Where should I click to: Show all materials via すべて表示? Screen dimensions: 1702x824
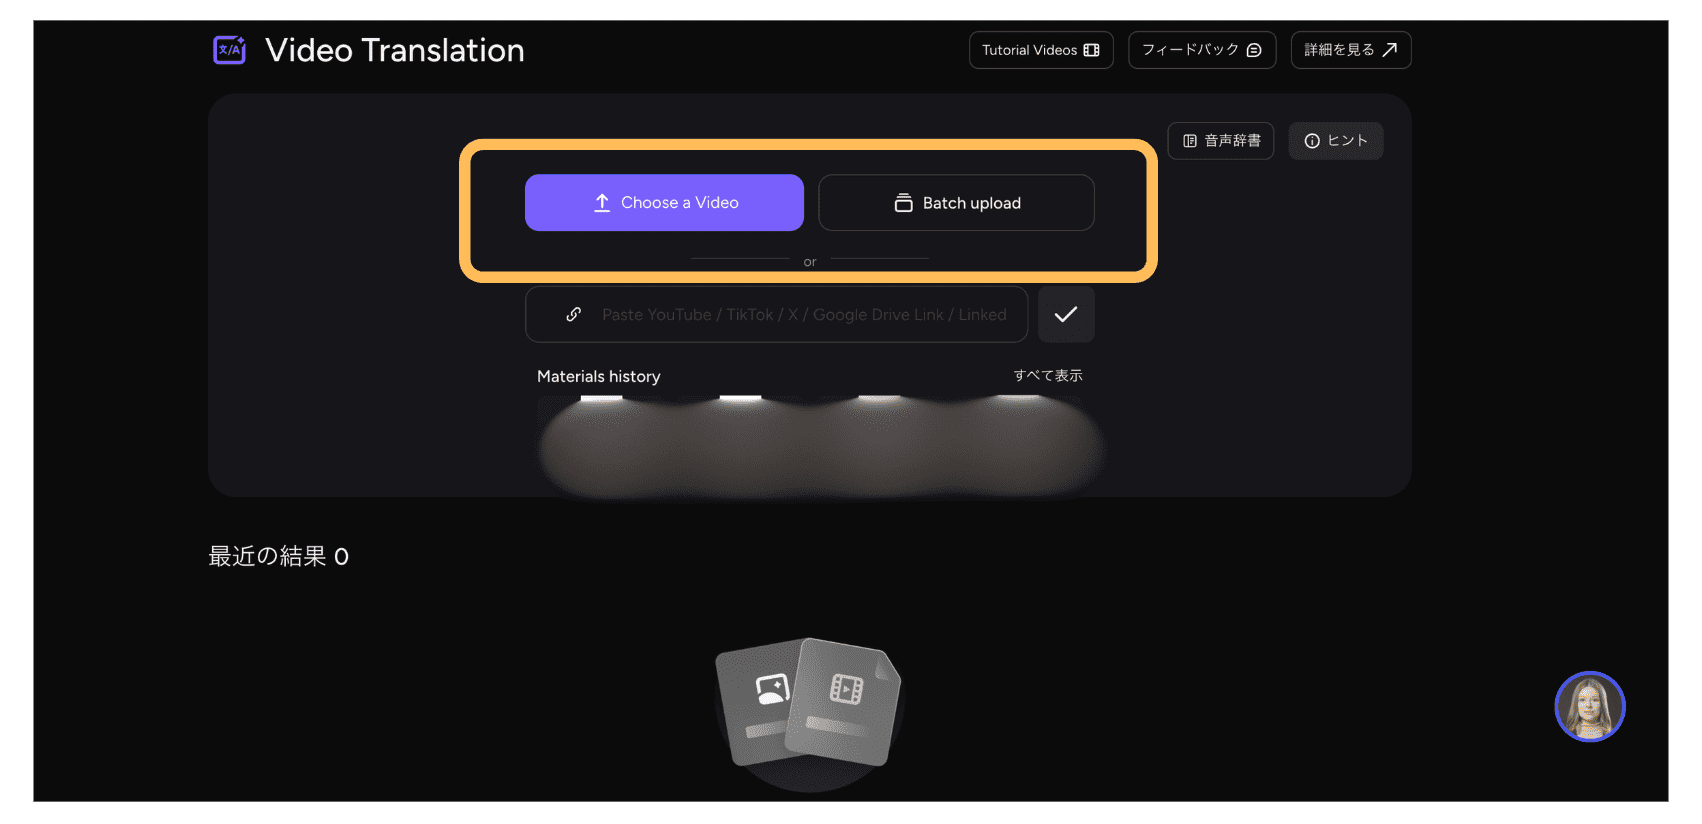click(x=1047, y=376)
